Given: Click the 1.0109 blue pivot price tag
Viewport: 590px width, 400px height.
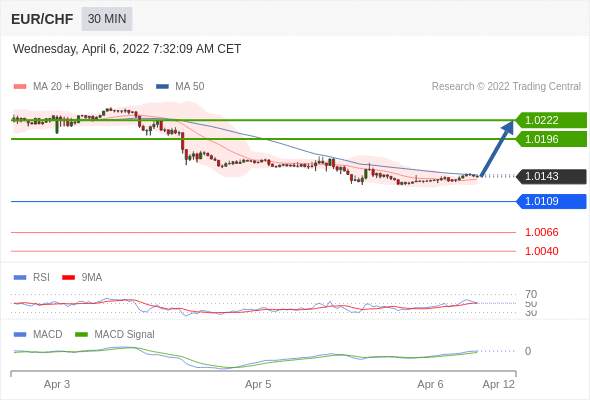Looking at the screenshot, I should point(552,201).
